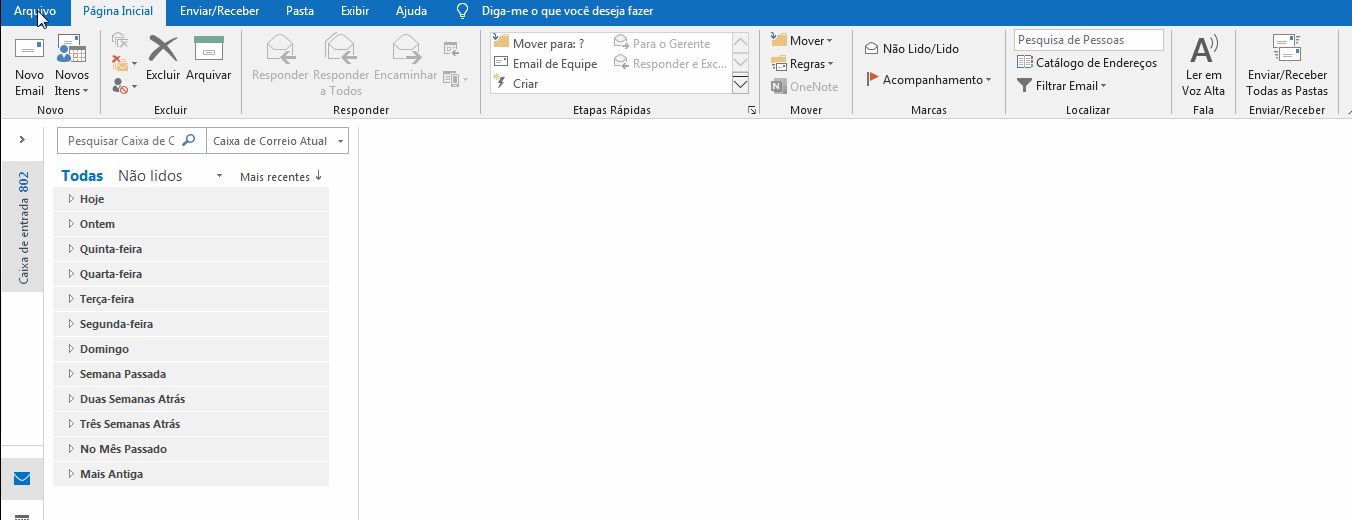
Task: Reverse sort order with arrow
Action: coord(318,176)
